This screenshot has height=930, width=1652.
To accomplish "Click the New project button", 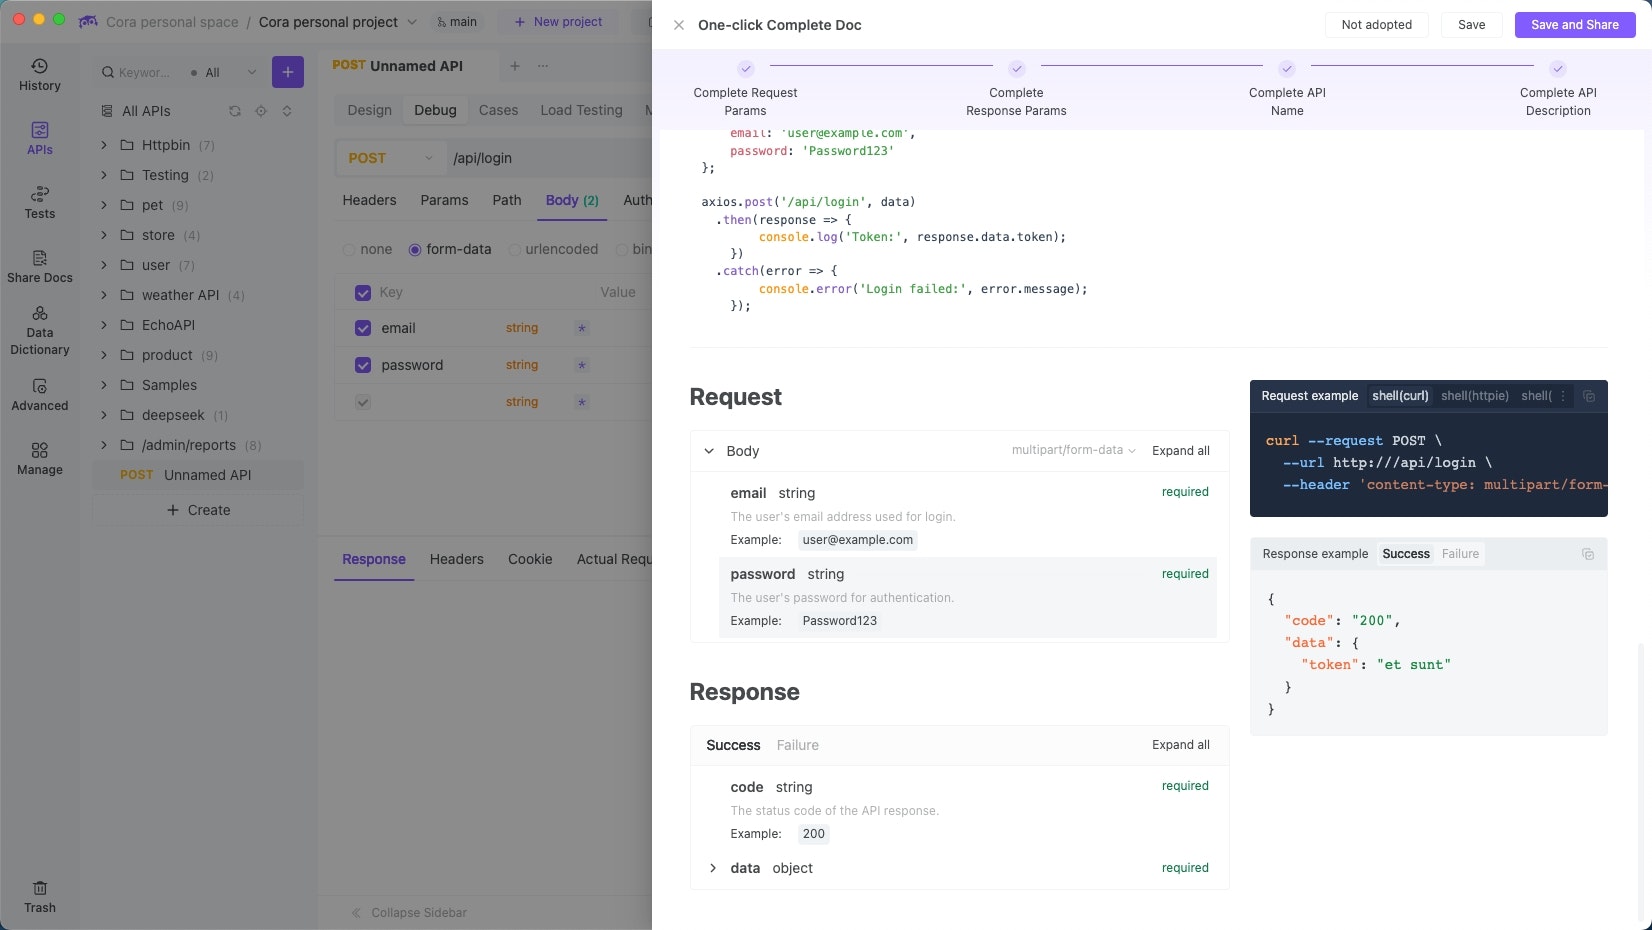I will [x=558, y=22].
